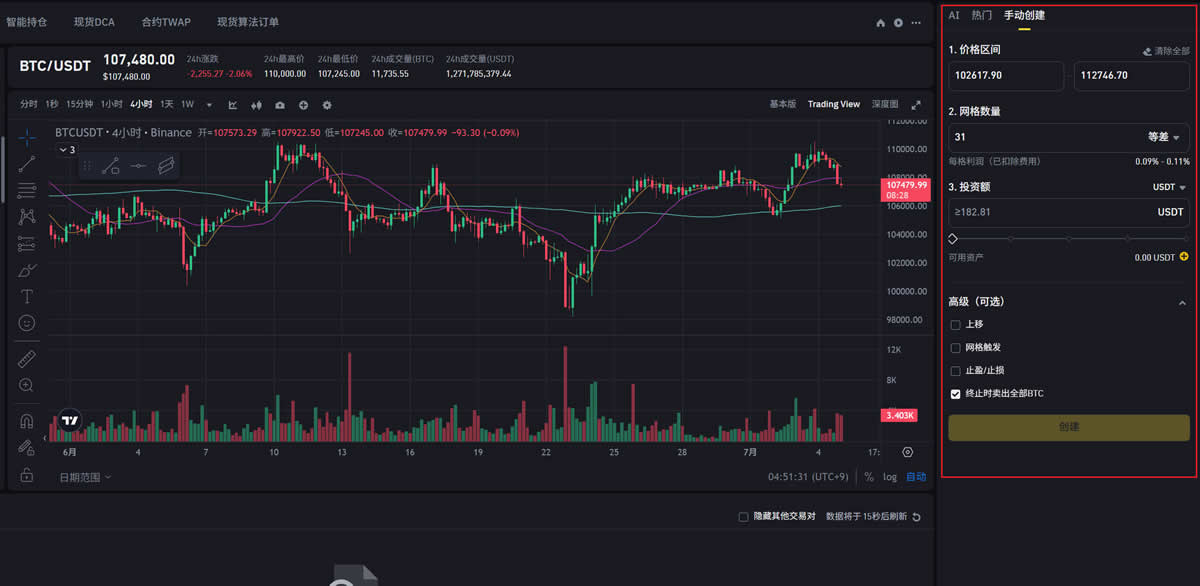
Task: Activate the magnet snap mode
Action: coord(27,421)
